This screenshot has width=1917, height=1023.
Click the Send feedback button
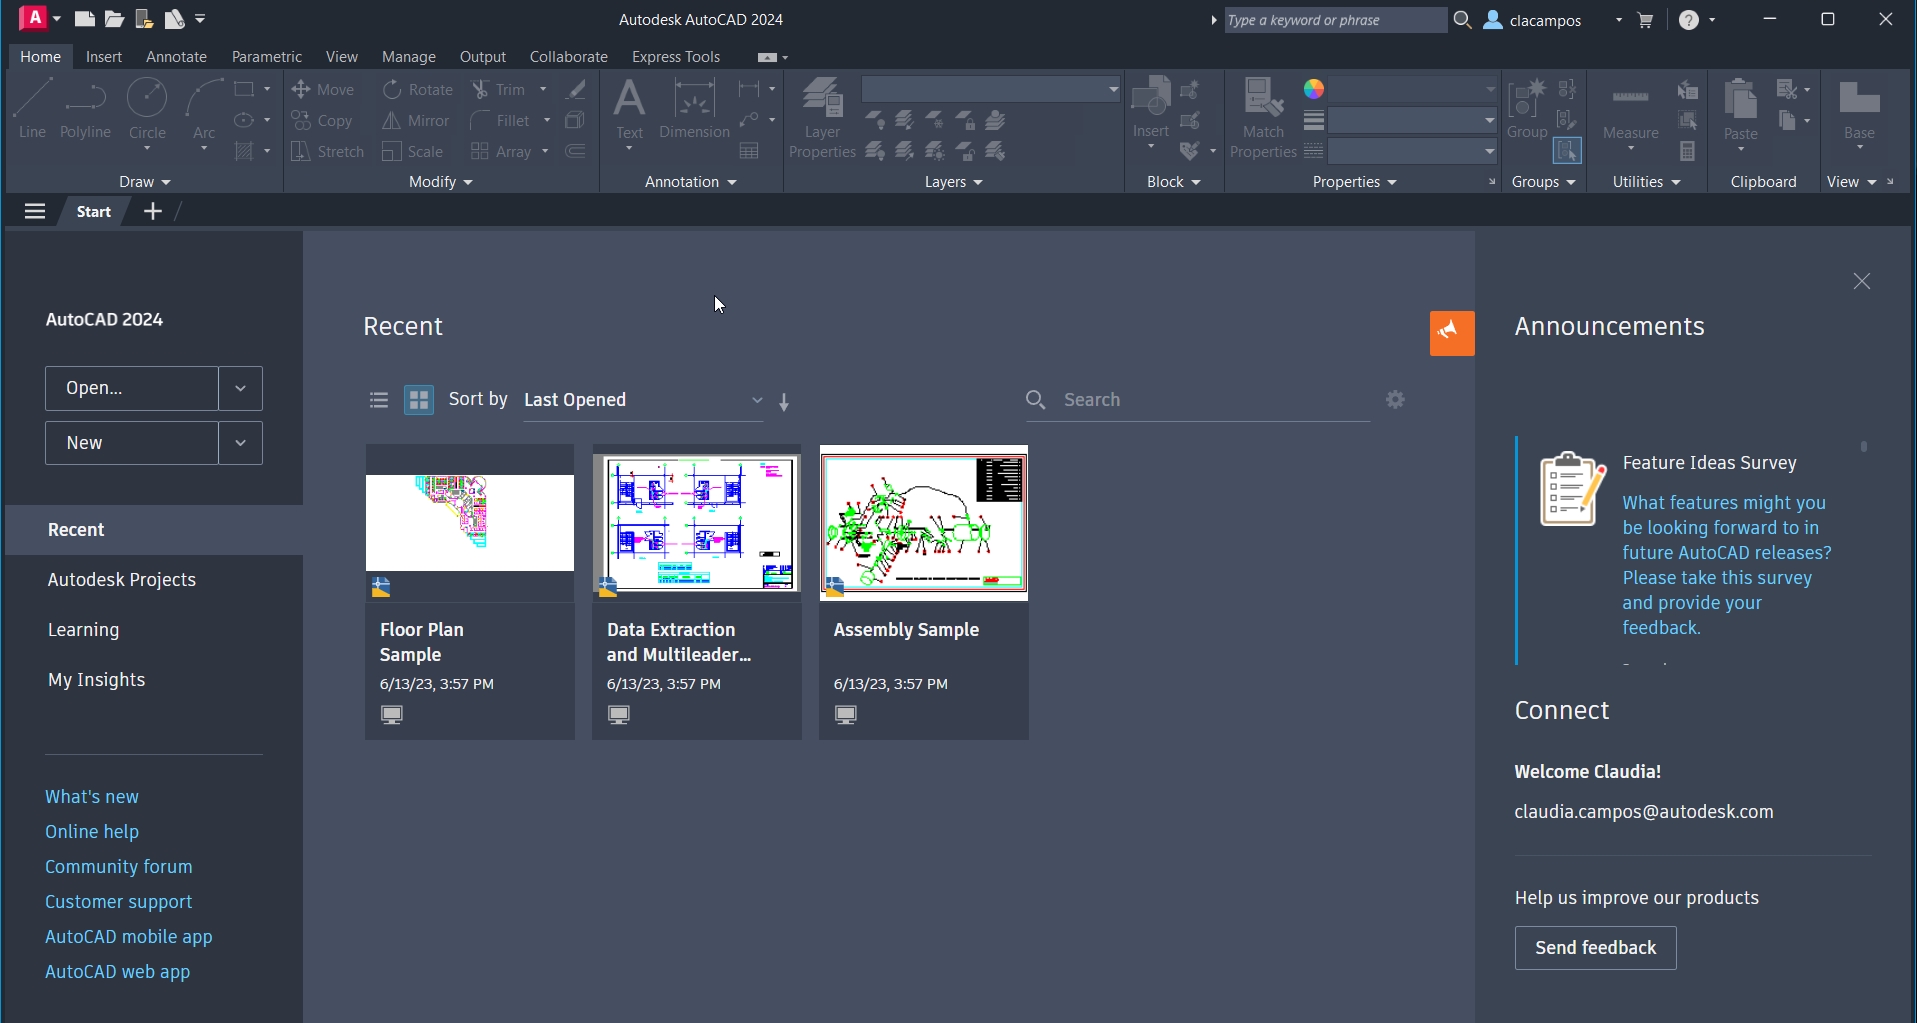[1594, 947]
